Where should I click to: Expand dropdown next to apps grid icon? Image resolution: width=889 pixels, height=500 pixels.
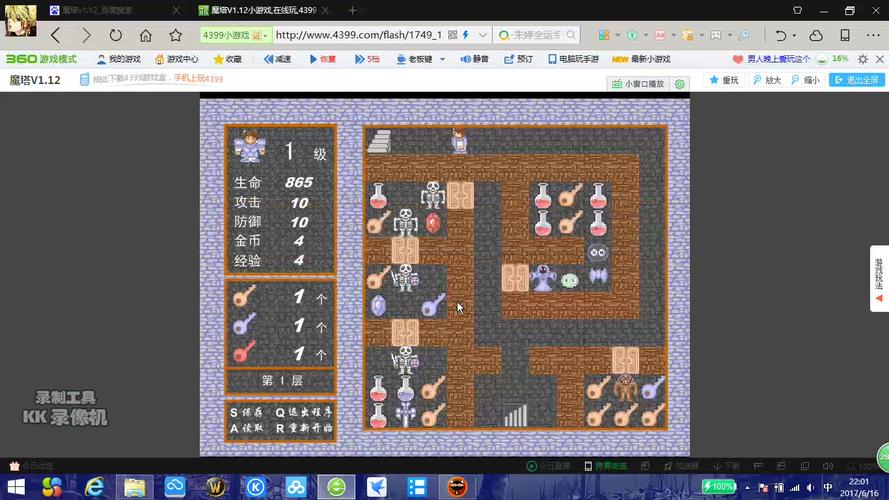tap(617, 35)
